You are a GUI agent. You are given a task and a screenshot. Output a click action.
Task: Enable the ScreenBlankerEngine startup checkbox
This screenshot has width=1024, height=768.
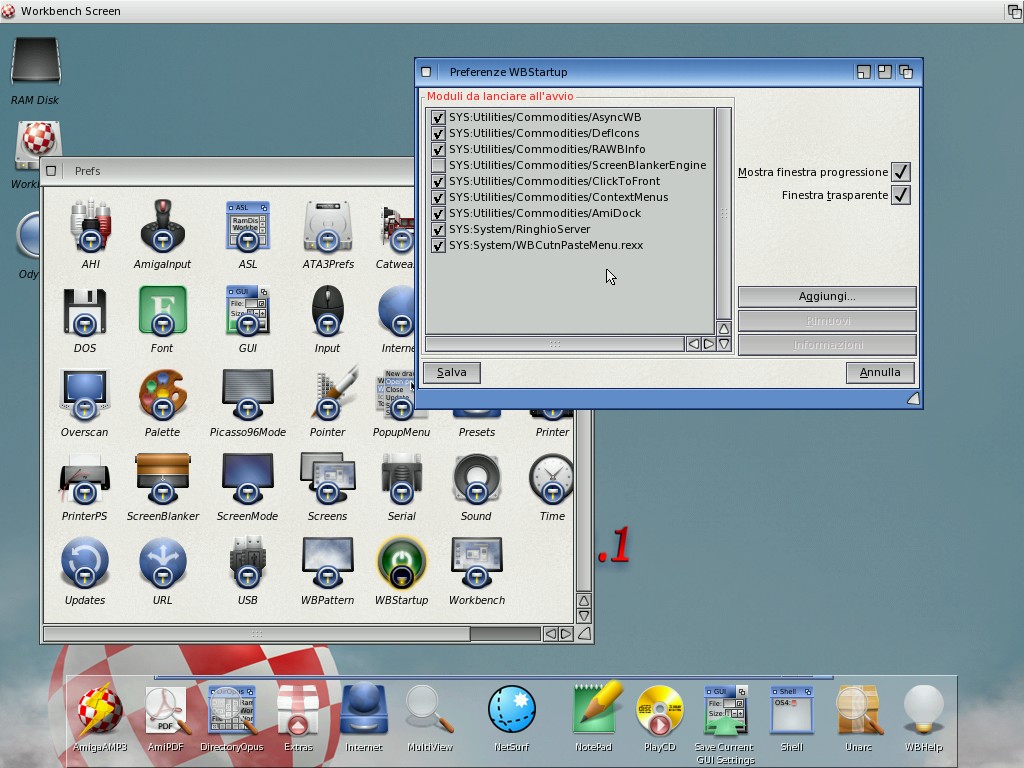coord(438,165)
